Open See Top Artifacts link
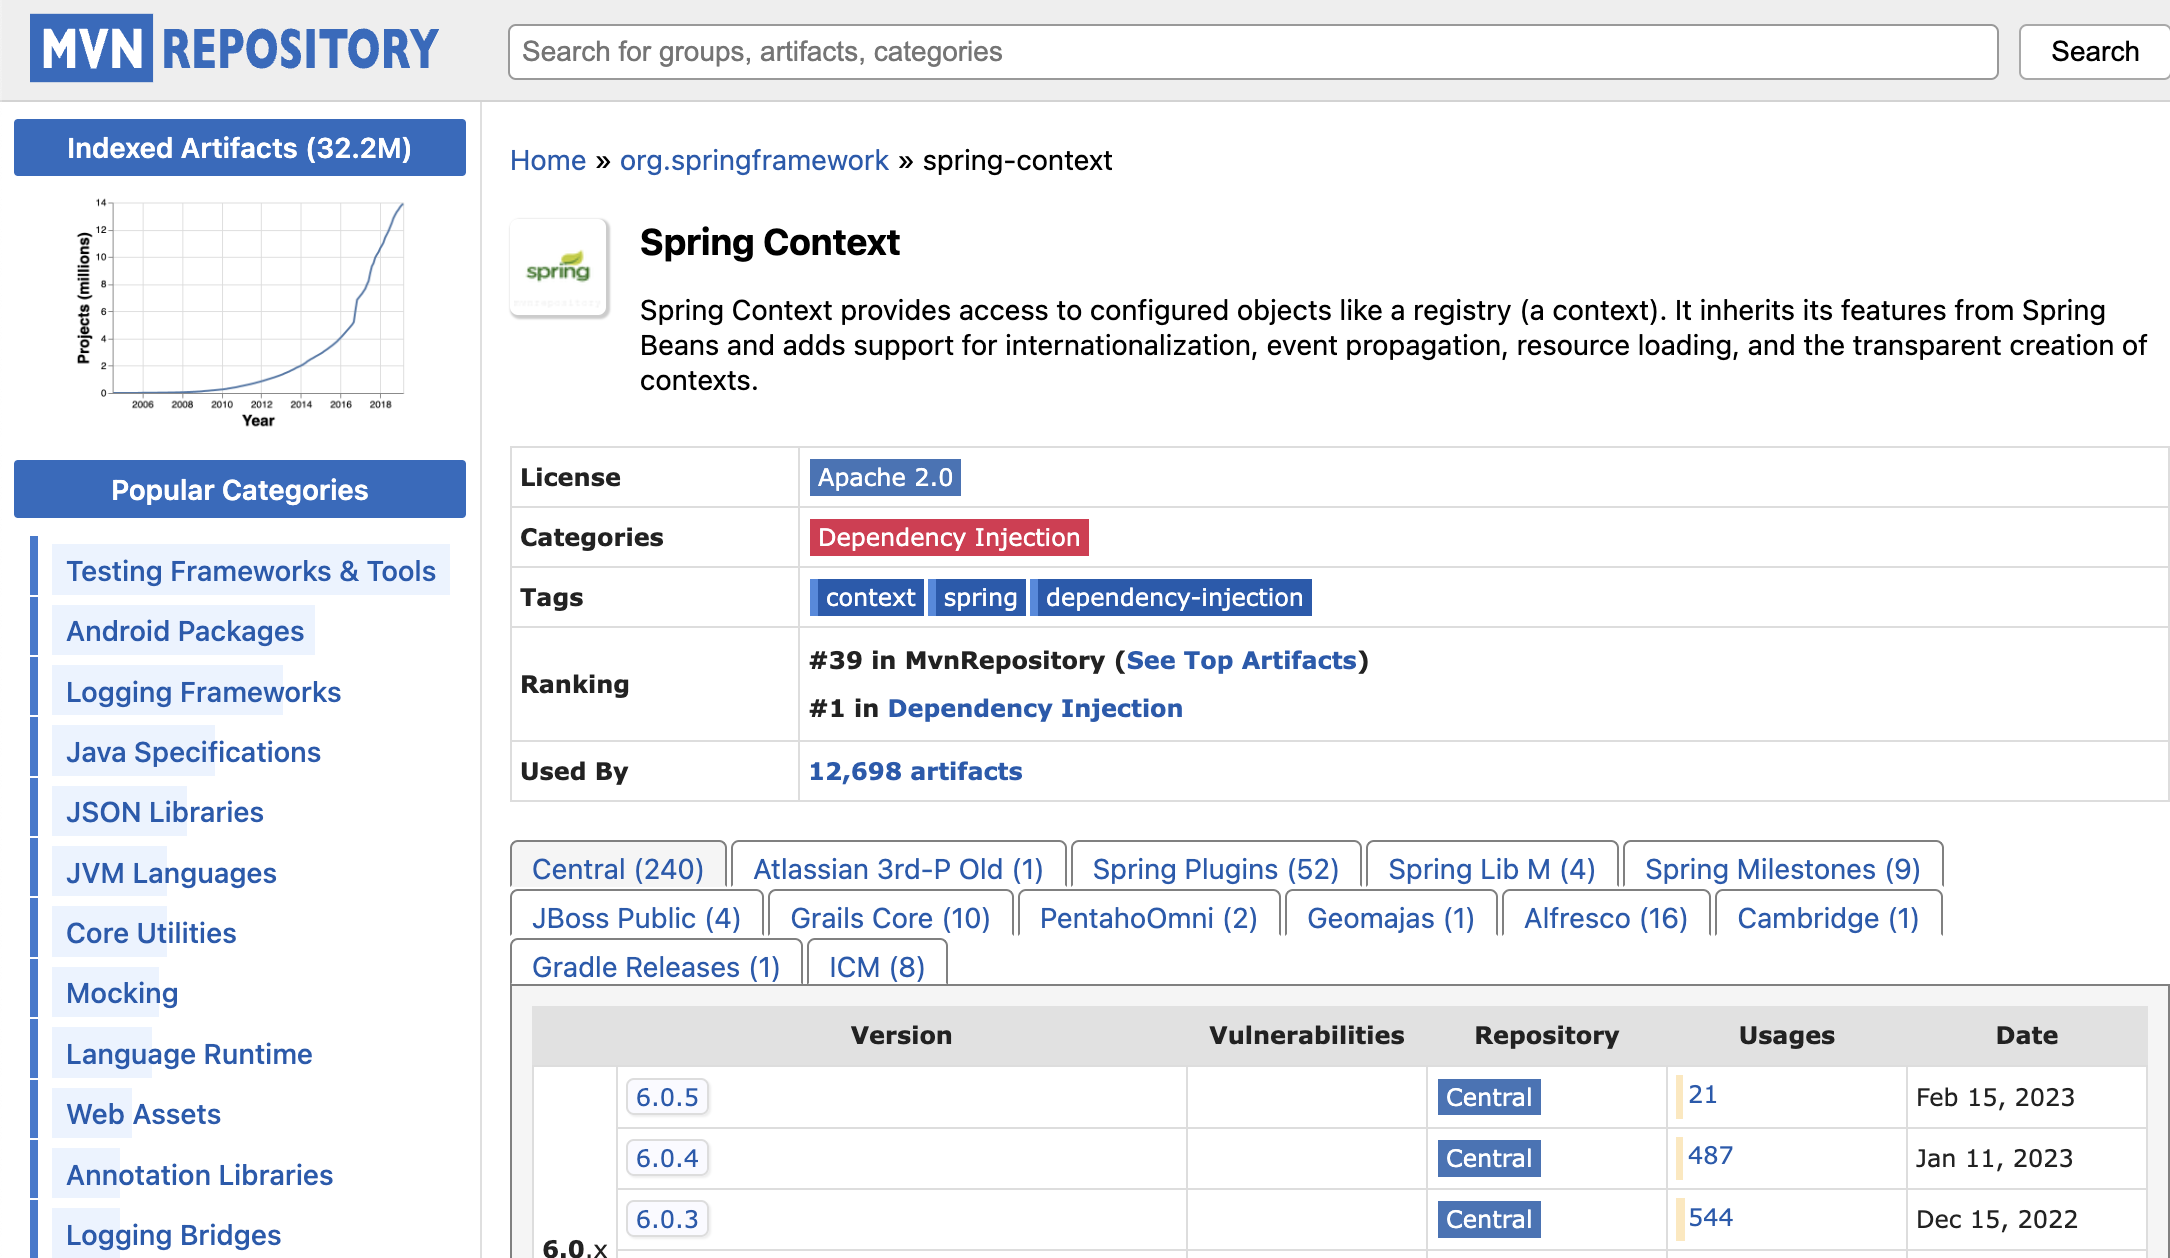Viewport: 2170px width, 1258px height. pos(1241,660)
